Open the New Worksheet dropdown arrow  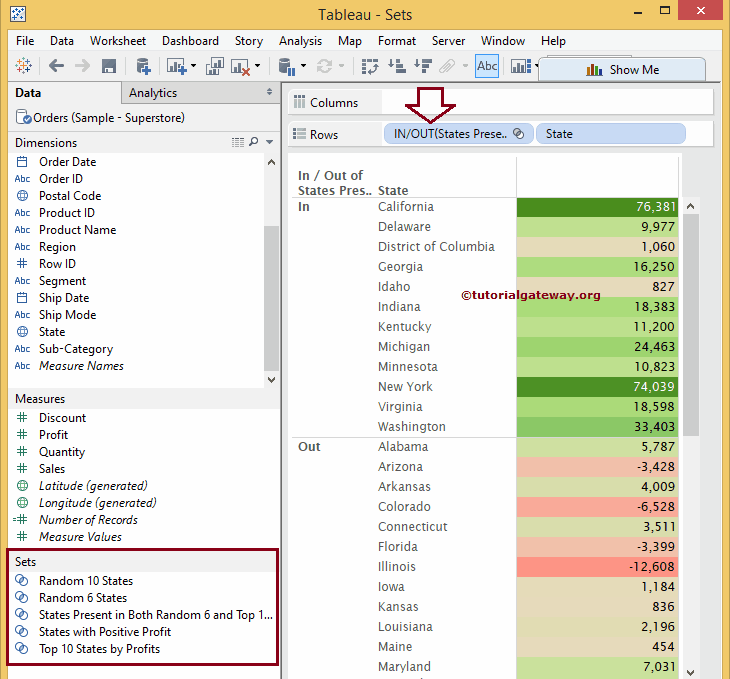click(193, 66)
